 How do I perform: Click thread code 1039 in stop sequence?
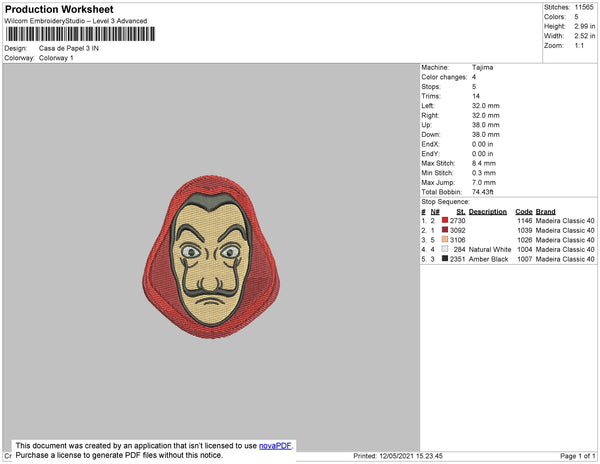pyautogui.click(x=525, y=230)
